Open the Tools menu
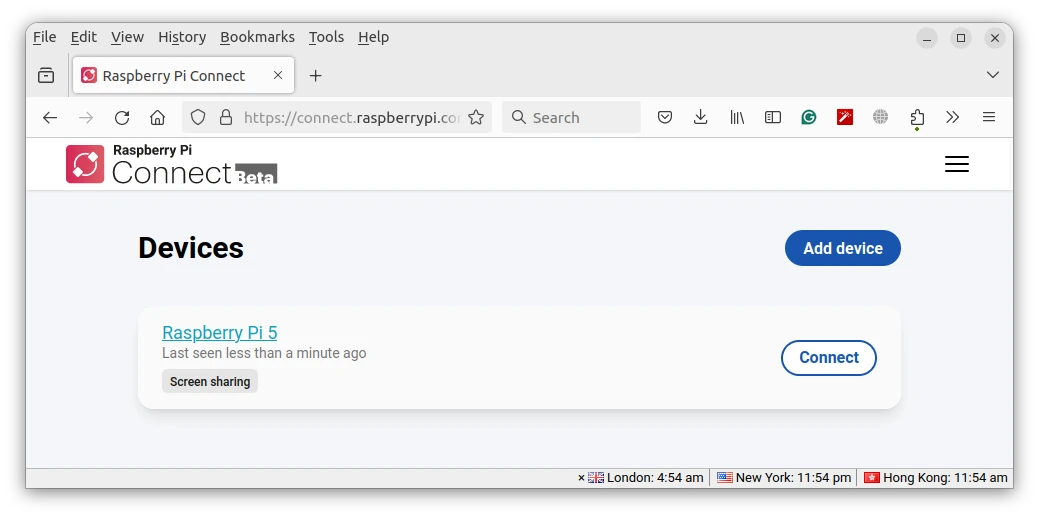The width and height of the screenshot is (1039, 517). click(x=326, y=37)
